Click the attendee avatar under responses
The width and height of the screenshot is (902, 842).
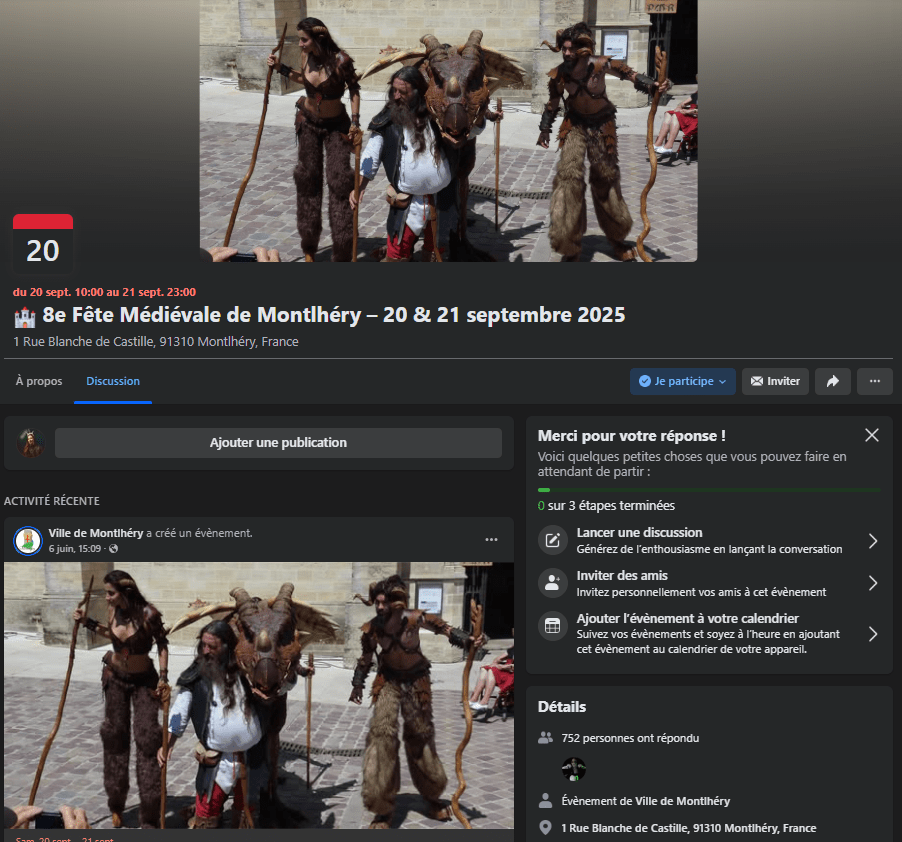pos(574,769)
